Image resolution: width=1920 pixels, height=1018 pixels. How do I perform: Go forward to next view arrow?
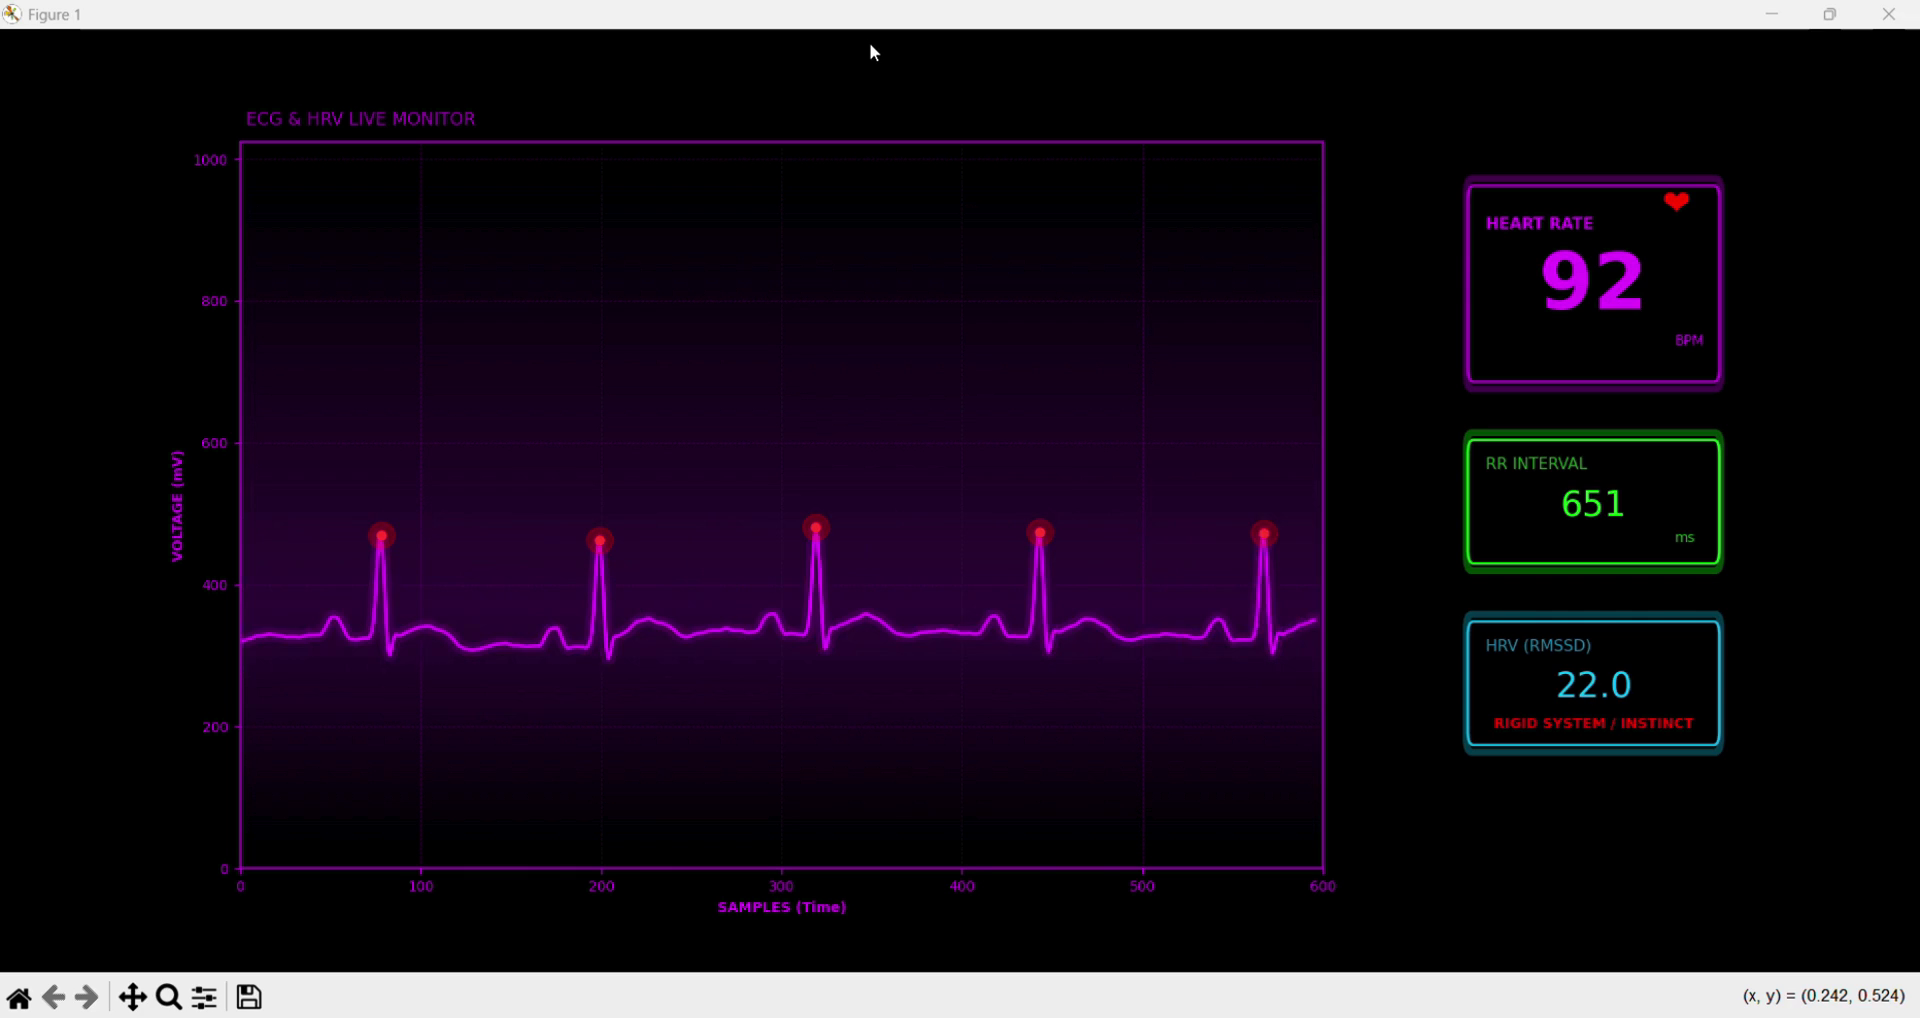point(87,997)
